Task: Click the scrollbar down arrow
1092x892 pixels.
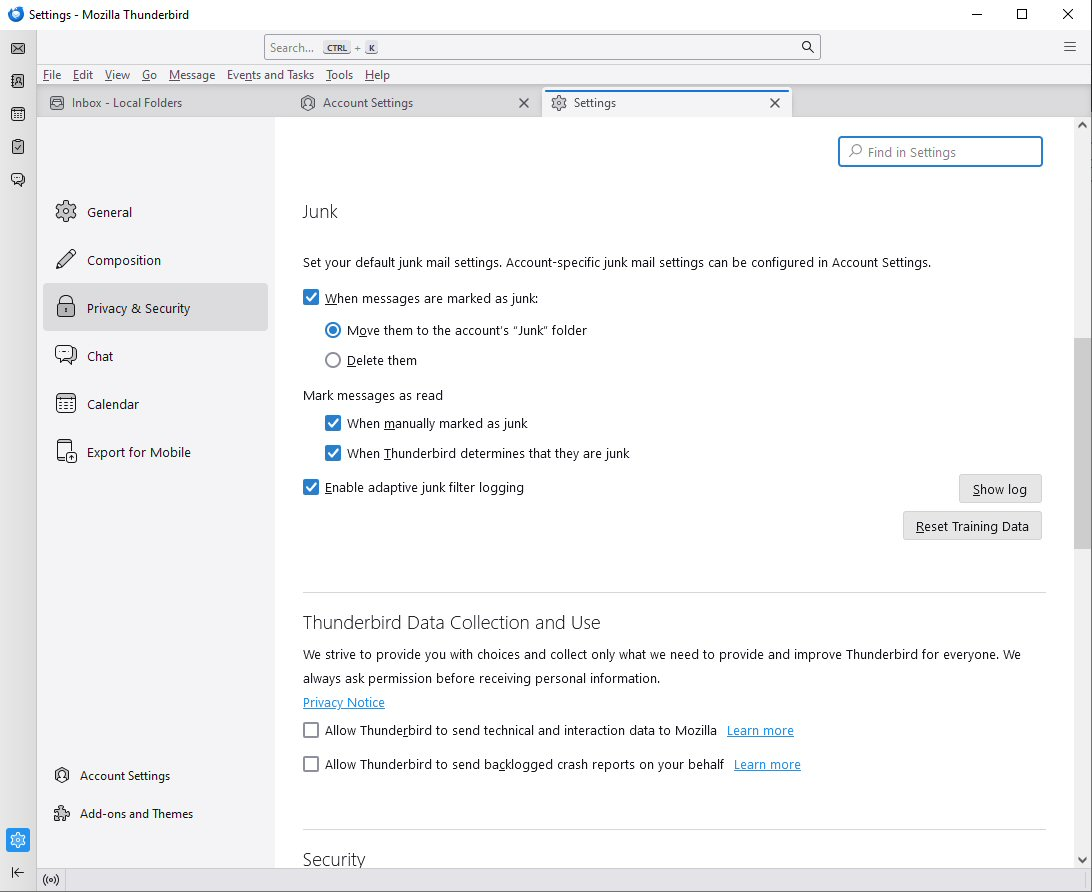Action: tap(1082, 859)
